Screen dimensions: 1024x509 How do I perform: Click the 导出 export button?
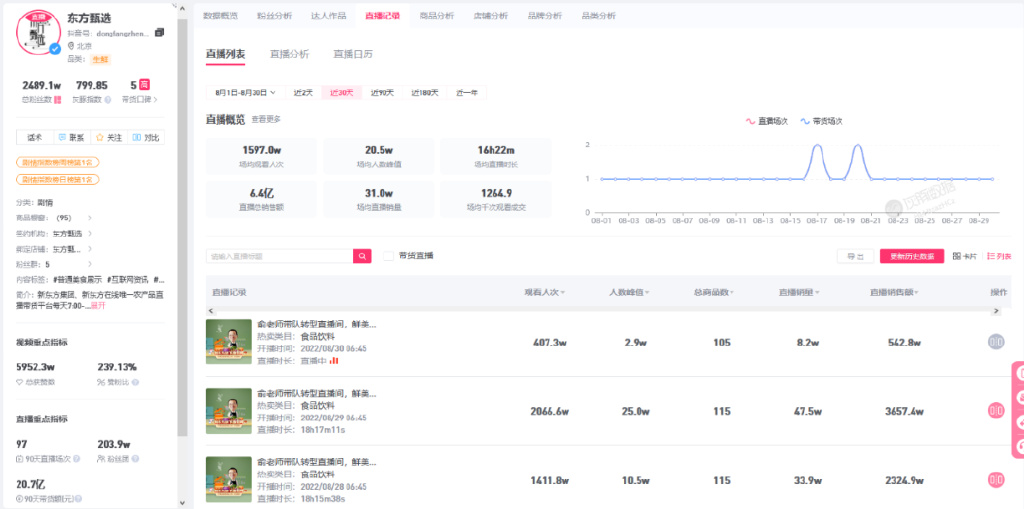pos(856,256)
